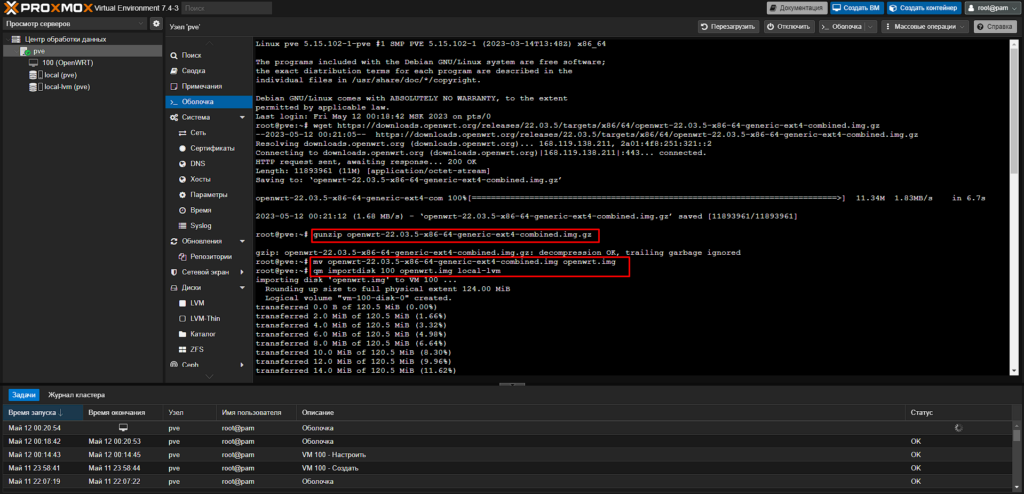Image resolution: width=1024 pixels, height=494 pixels.
Task: Click the node menu scroll-down chevron
Action: coord(209,376)
